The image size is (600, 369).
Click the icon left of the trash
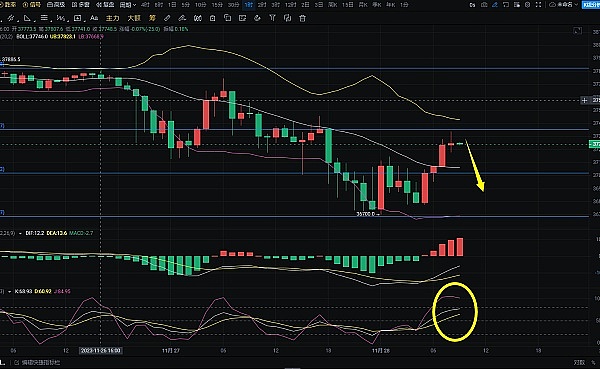287,18
